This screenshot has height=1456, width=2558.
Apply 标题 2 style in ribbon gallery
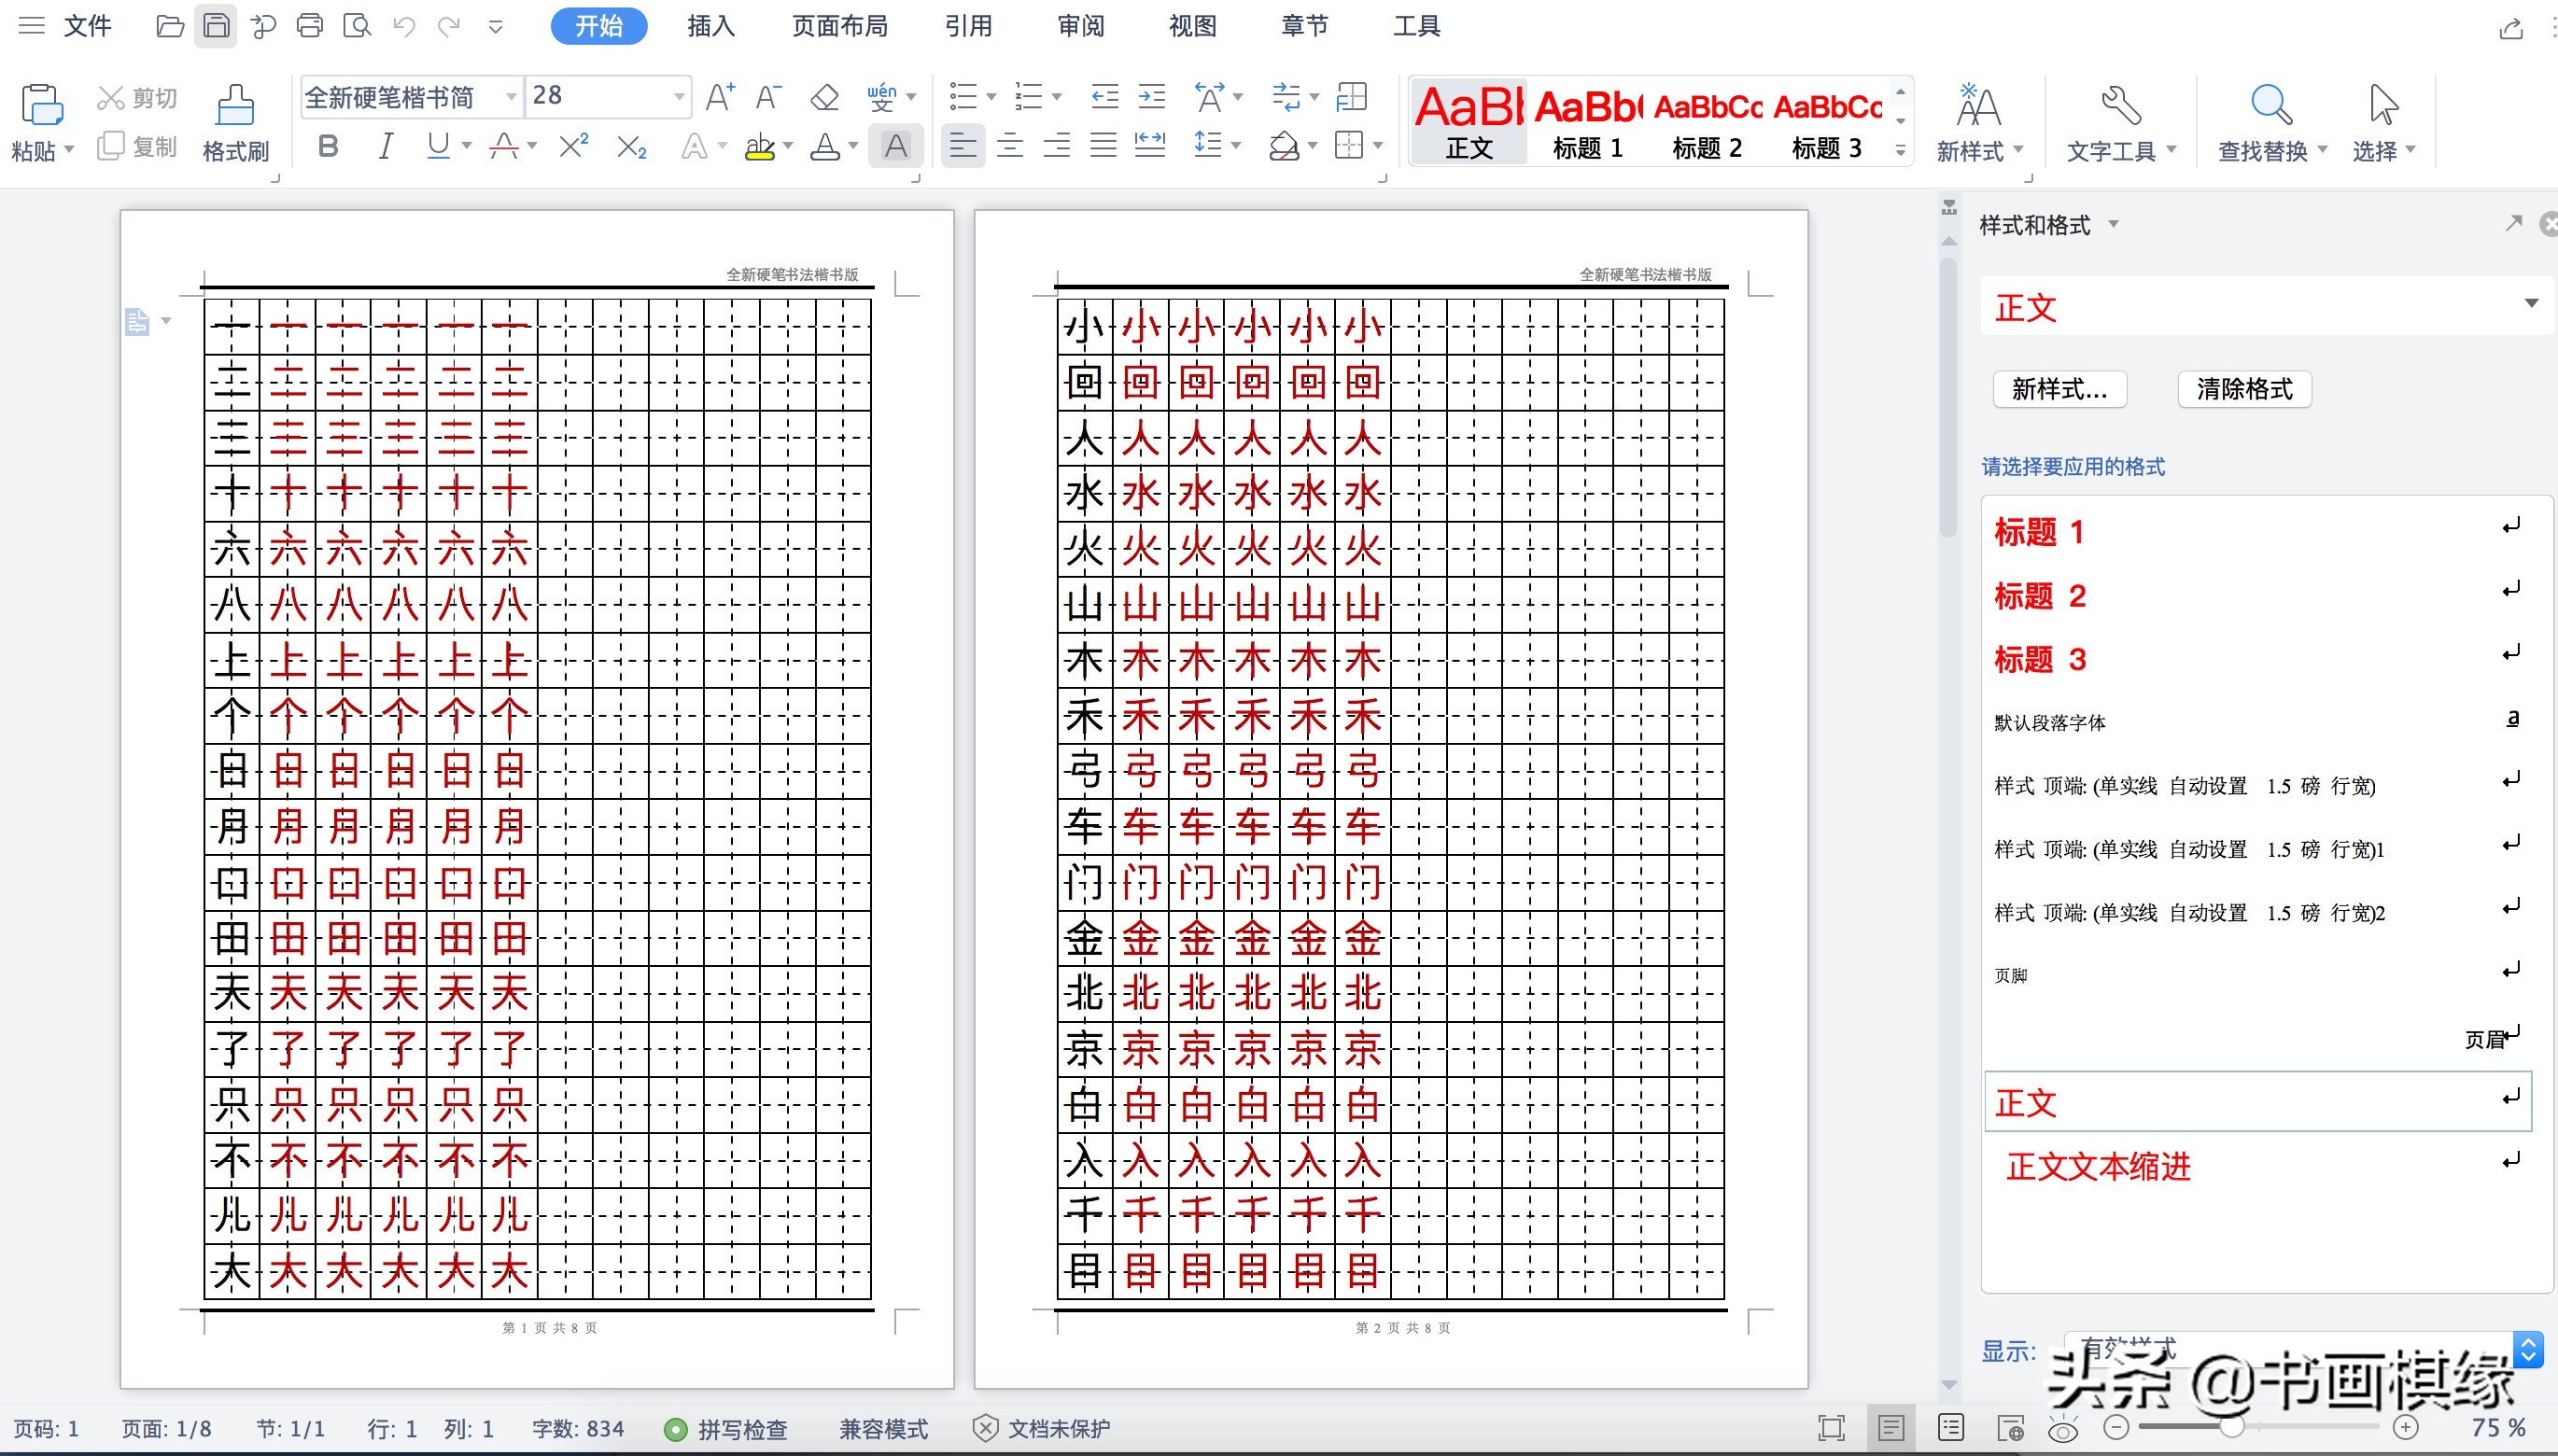point(1707,123)
